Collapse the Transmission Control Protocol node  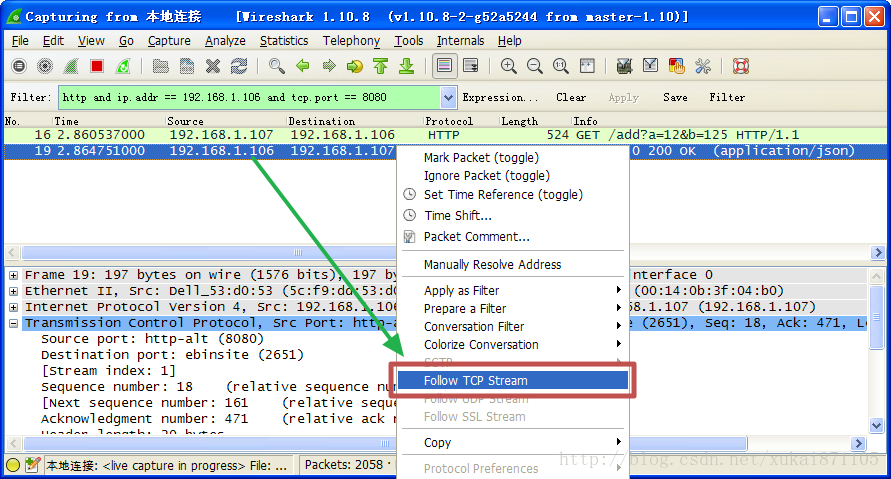14,323
